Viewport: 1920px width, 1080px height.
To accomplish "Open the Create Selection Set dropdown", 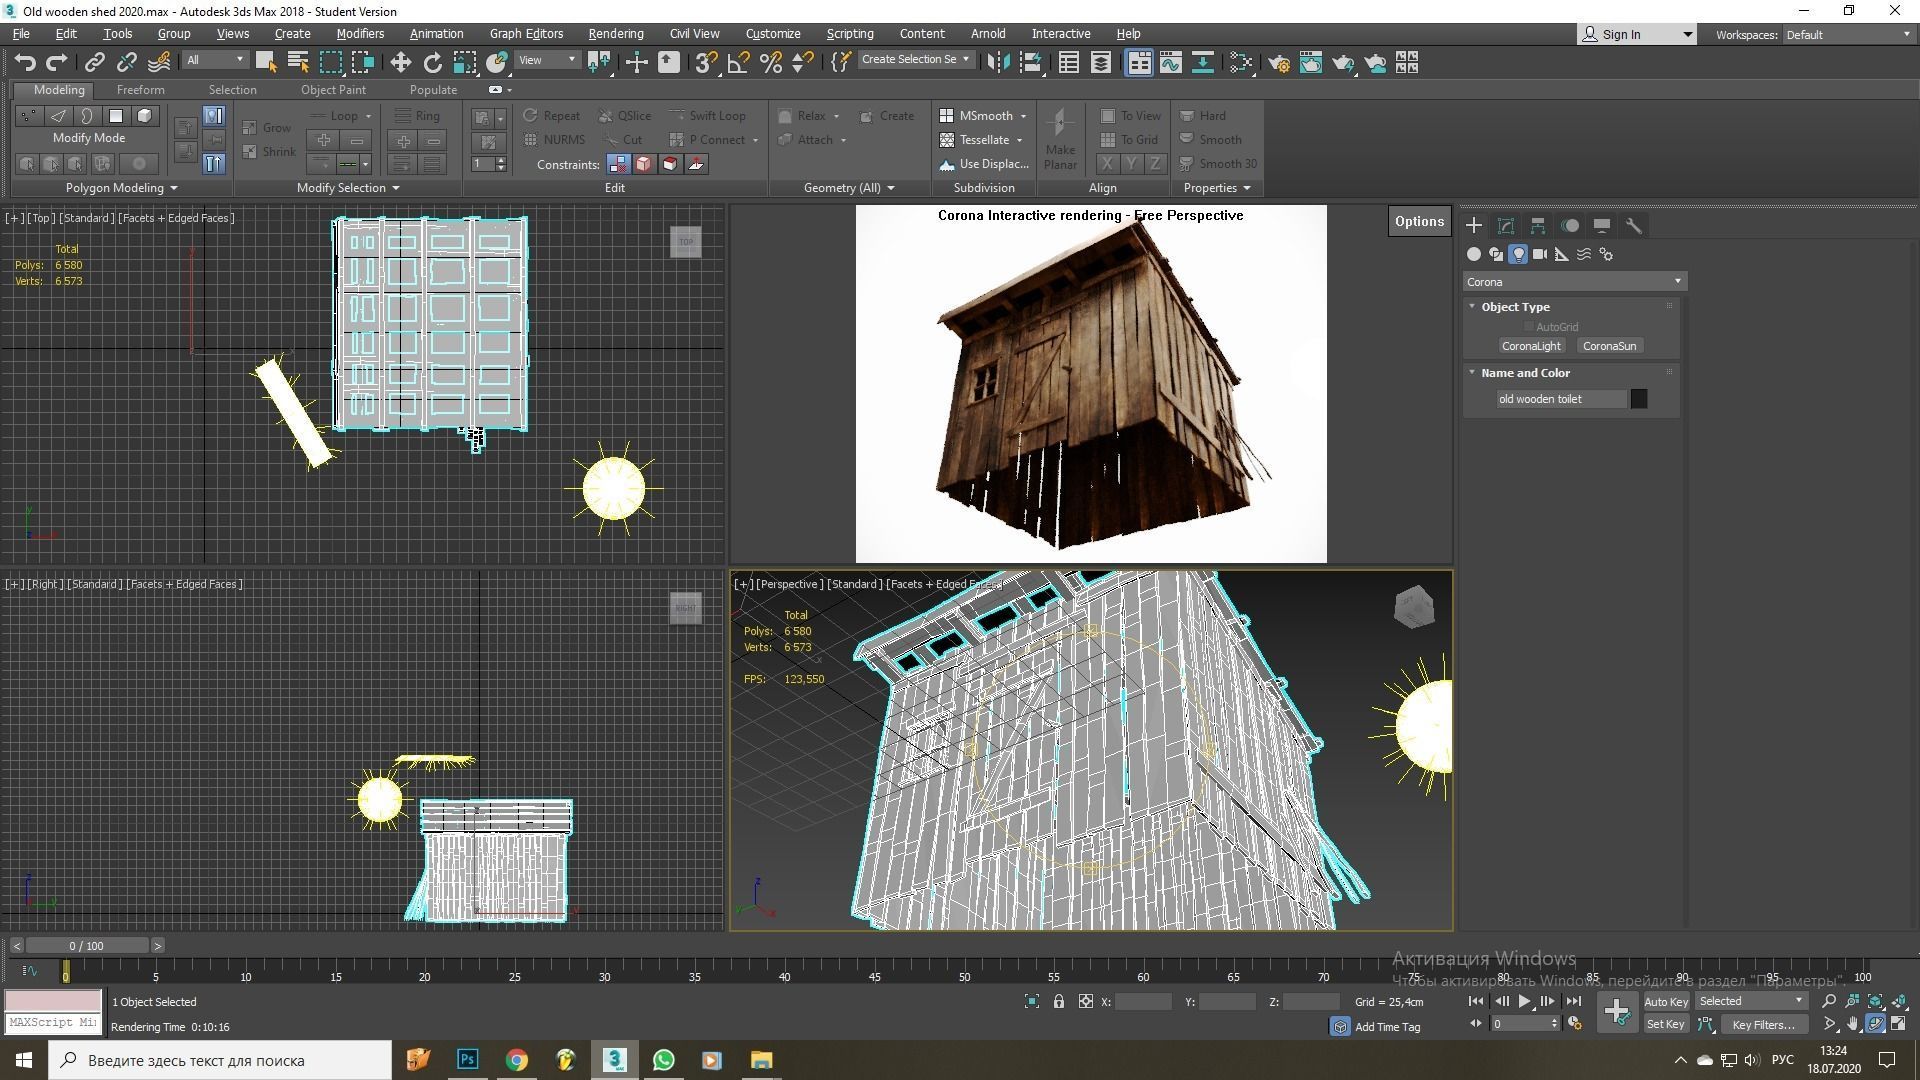I will pos(915,60).
